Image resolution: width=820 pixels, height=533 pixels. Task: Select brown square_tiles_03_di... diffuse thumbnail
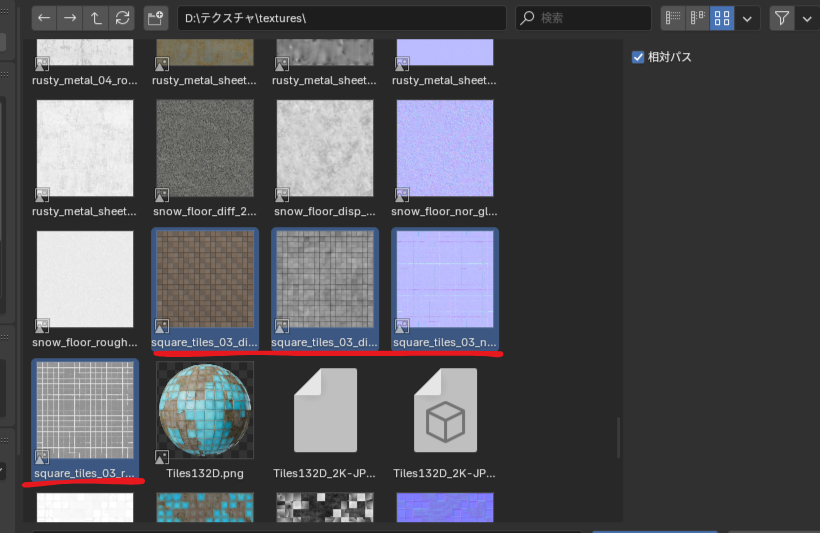click(x=205, y=279)
